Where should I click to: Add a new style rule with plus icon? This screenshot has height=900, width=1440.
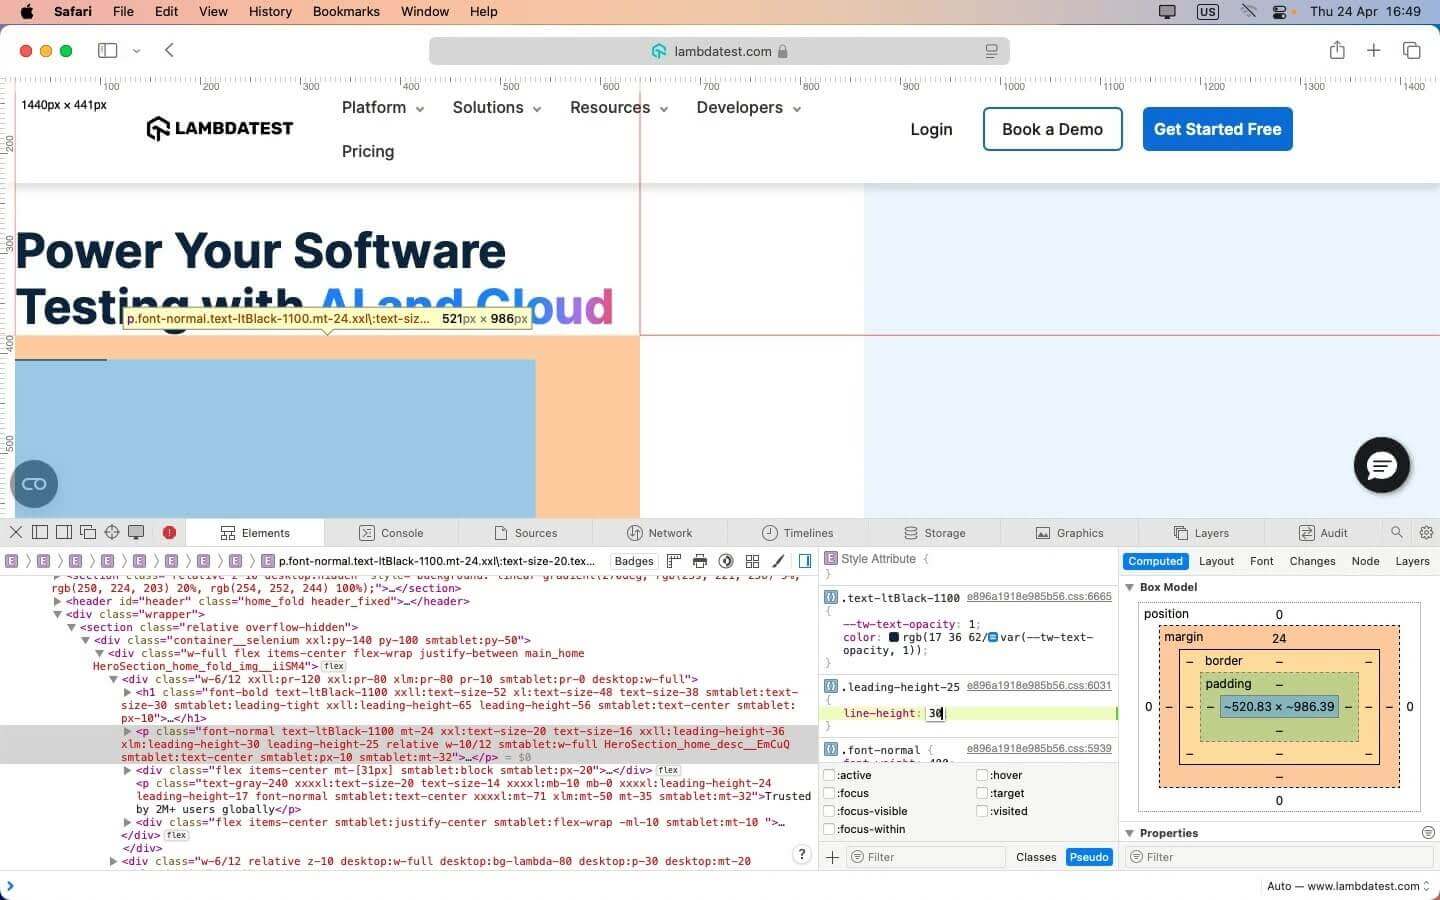(832, 857)
